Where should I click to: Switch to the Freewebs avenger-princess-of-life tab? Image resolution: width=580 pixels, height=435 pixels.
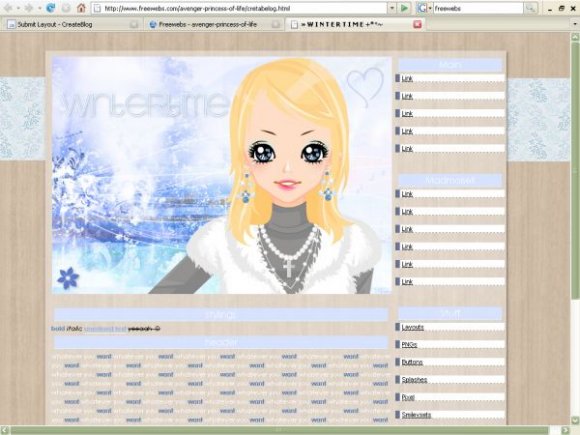tap(214, 24)
